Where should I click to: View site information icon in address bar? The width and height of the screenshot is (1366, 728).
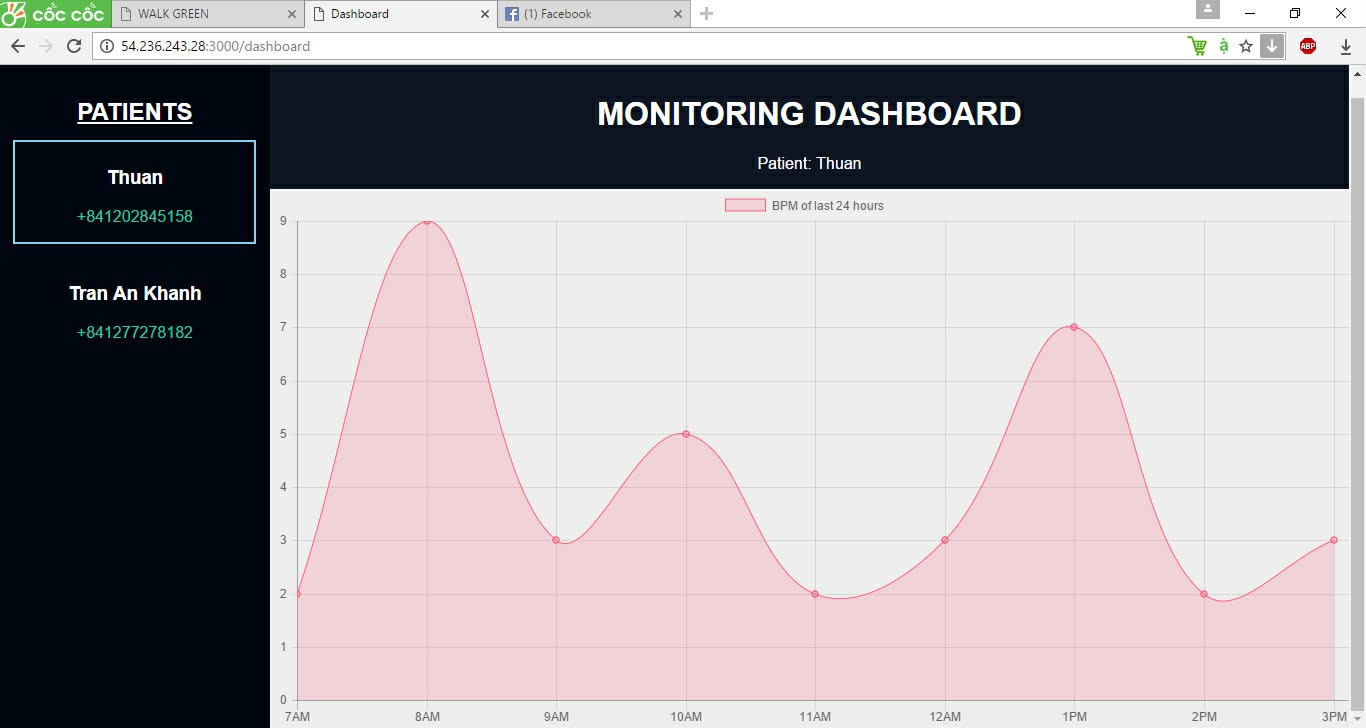point(107,46)
